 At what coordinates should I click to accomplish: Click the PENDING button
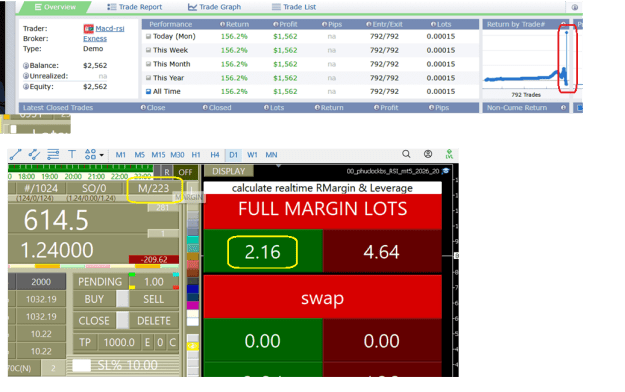tap(100, 282)
